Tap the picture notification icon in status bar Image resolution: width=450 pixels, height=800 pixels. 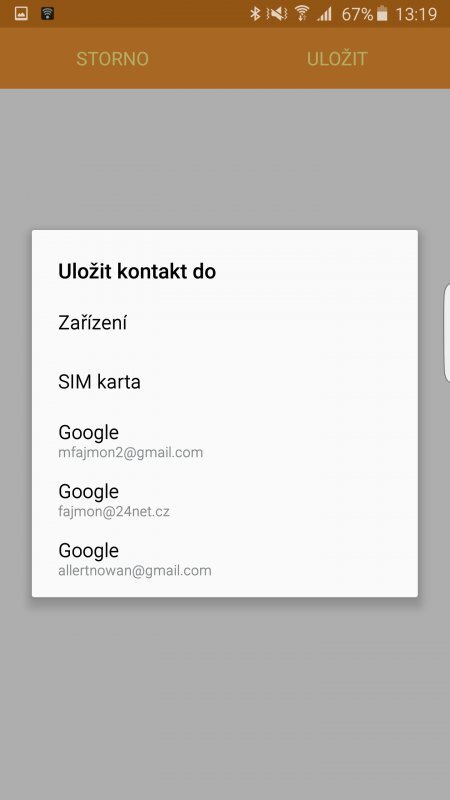21,13
